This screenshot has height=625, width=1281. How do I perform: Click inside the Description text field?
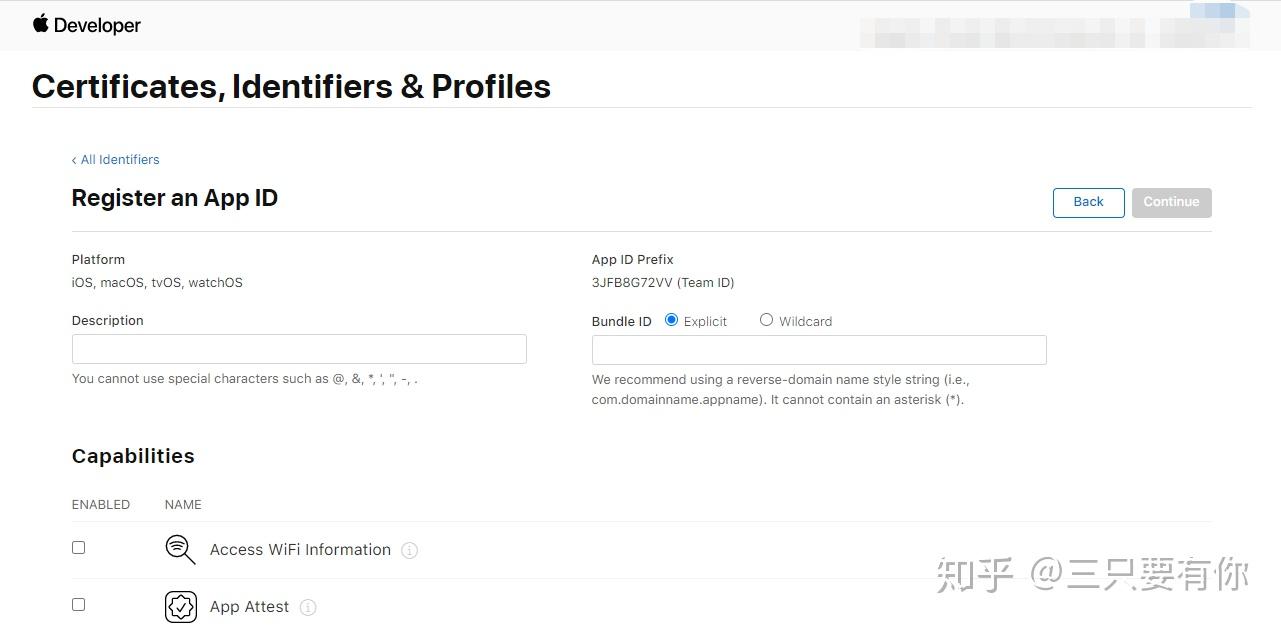click(298, 348)
